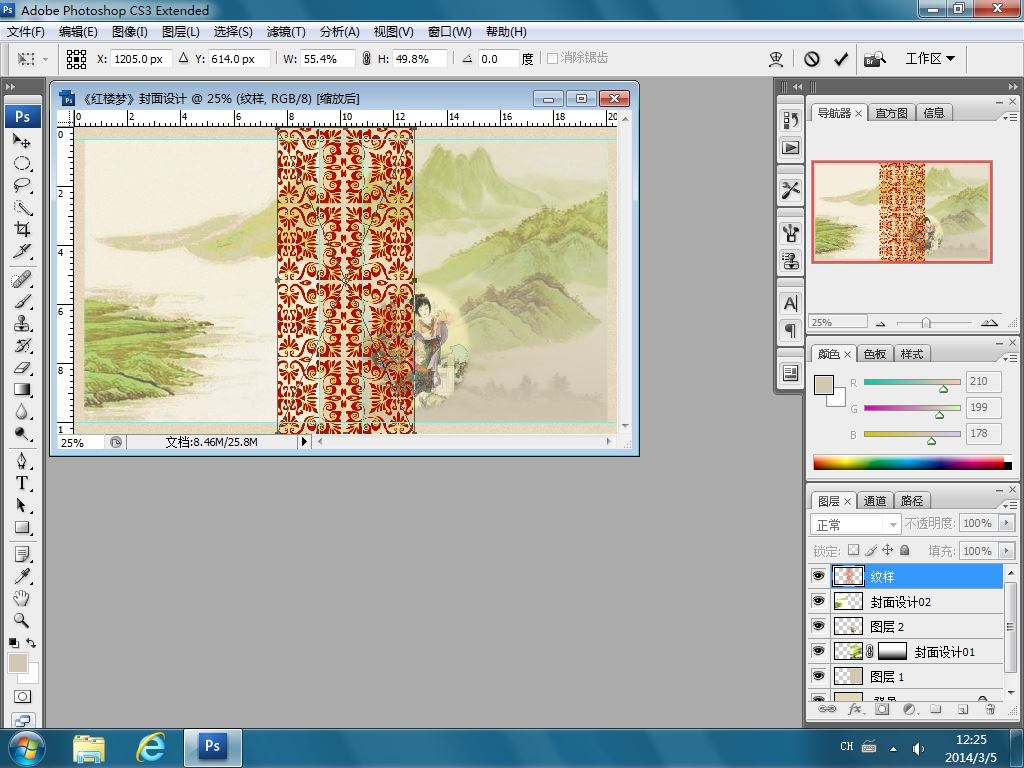
Task: Click the foreground color swatch in toolbox
Action: (x=18, y=663)
